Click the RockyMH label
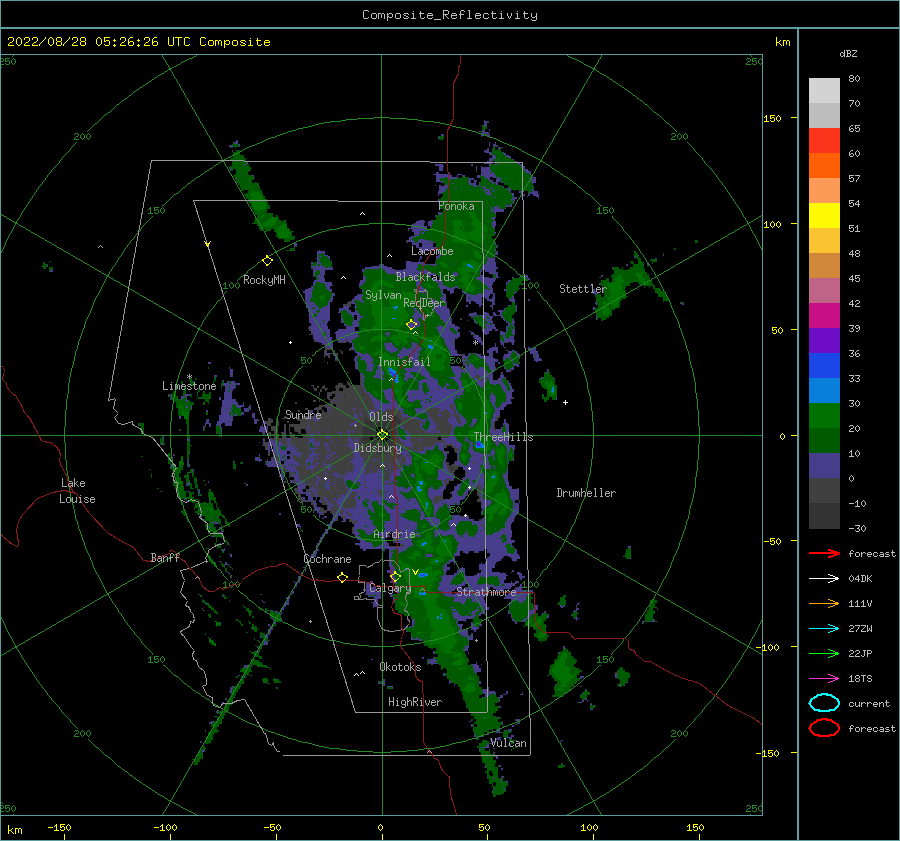The height and width of the screenshot is (841, 900). pyautogui.click(x=264, y=280)
